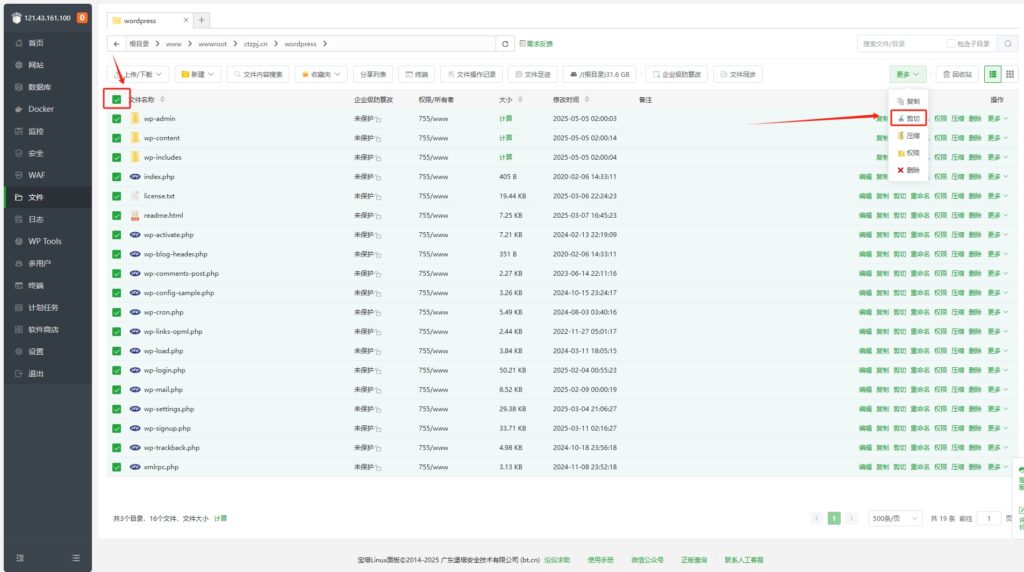The image size is (1024, 572).
Task: Open the 终端 terminal icon in sidebar
Action: (x=19, y=285)
